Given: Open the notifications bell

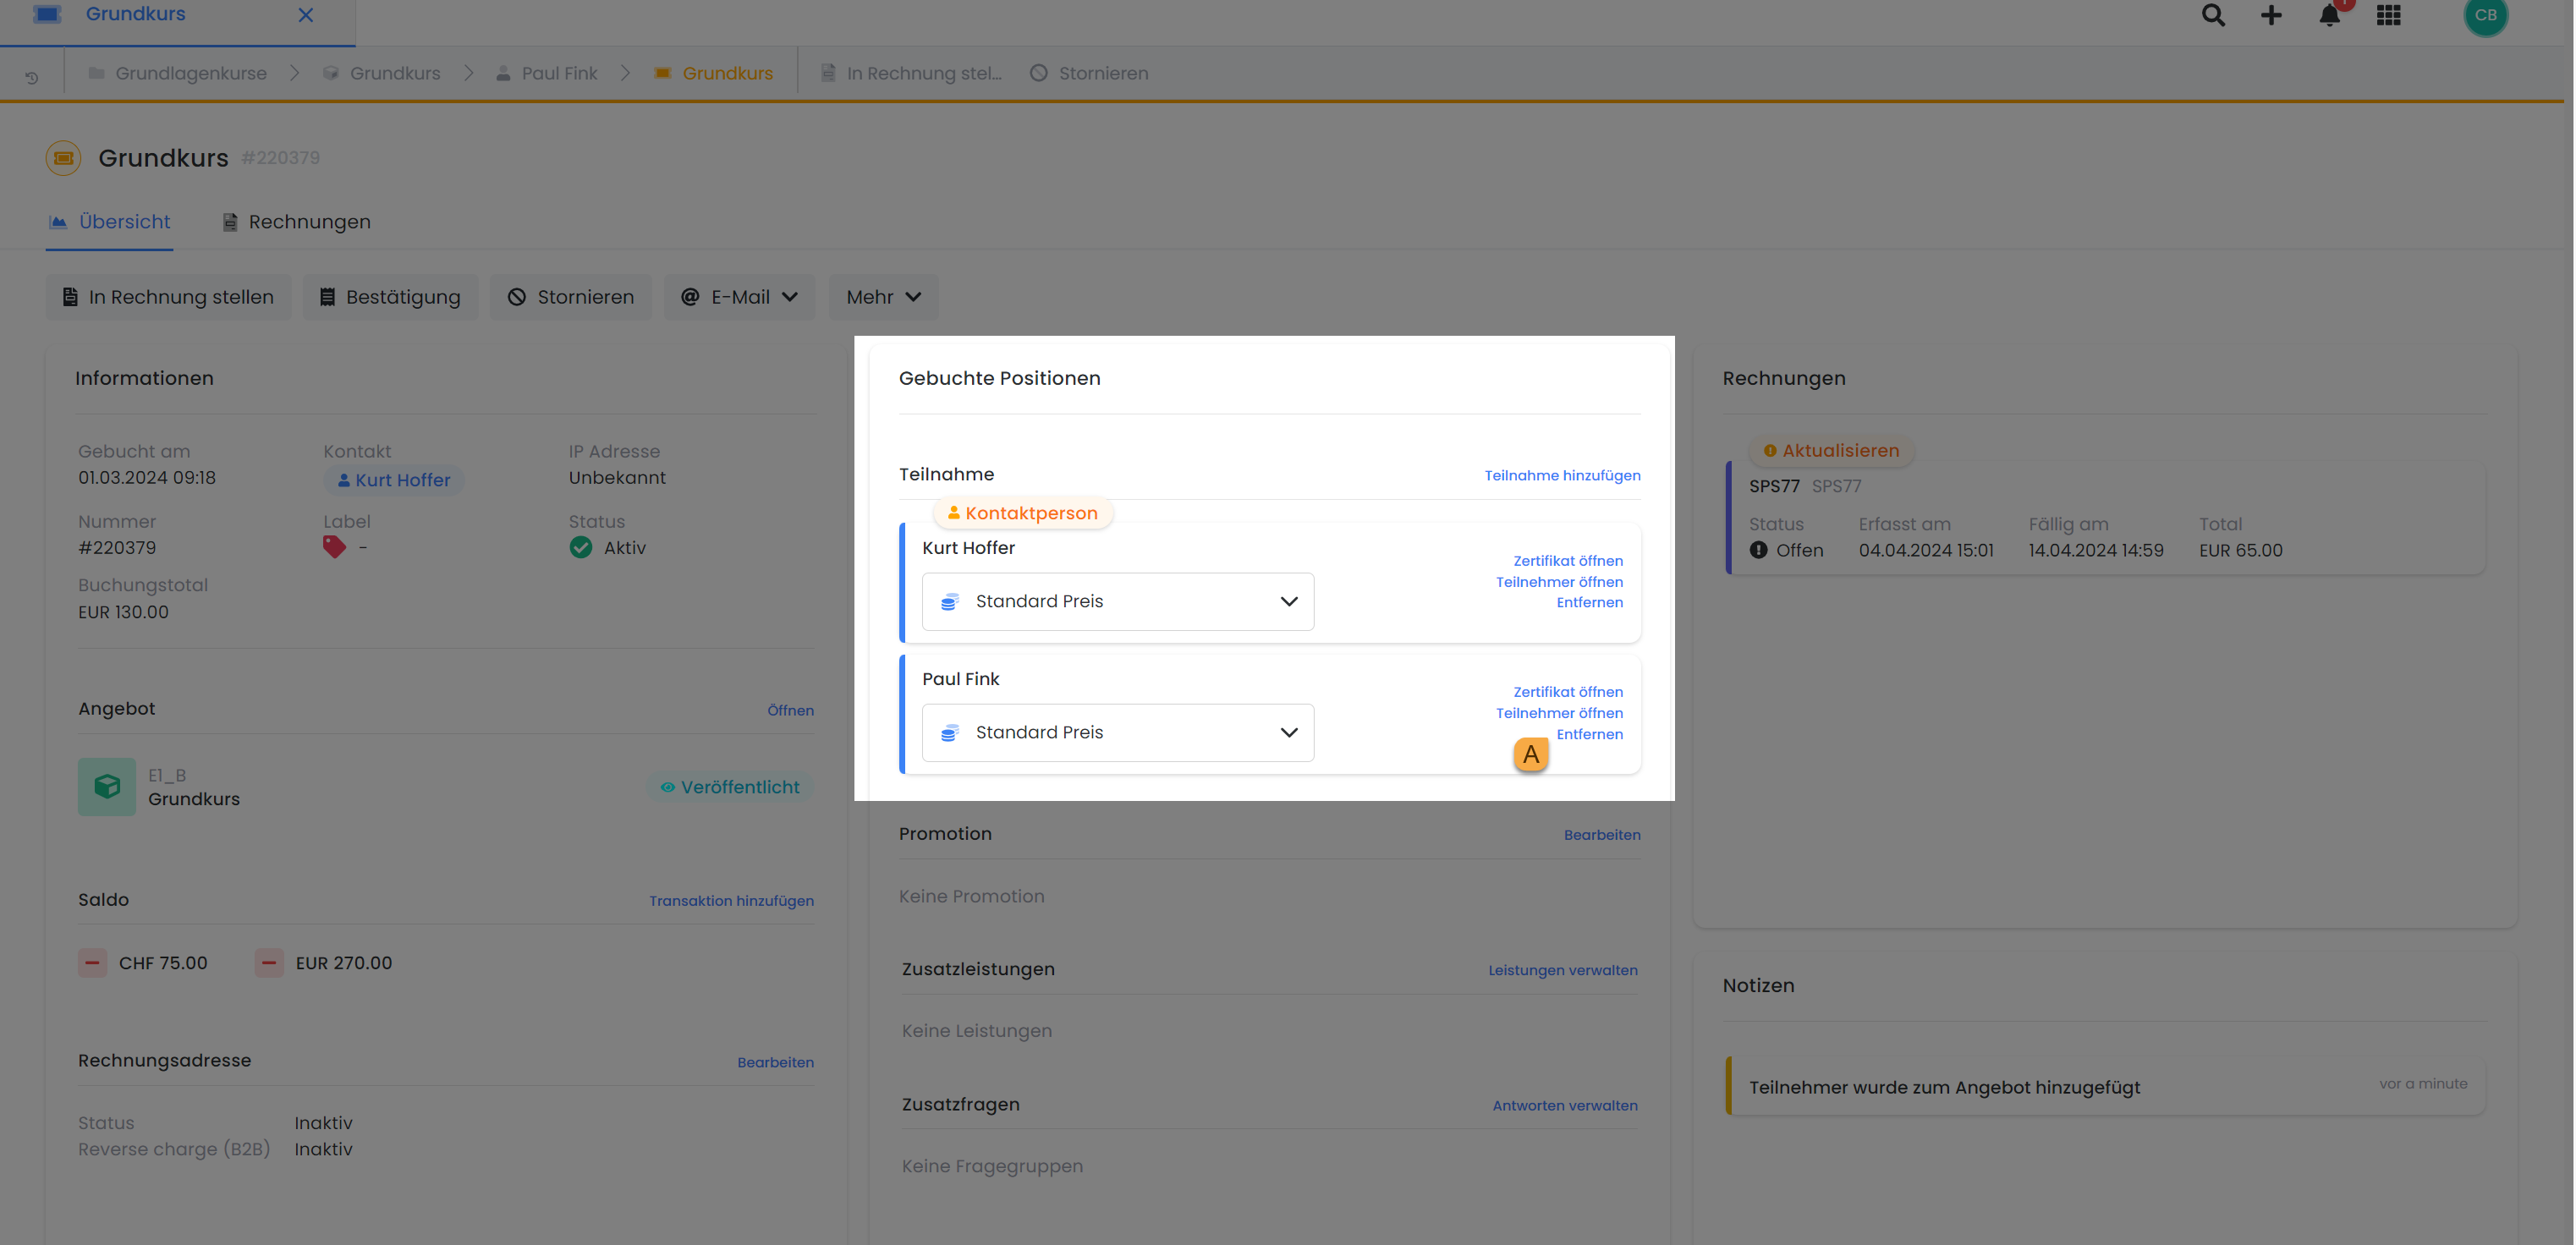Looking at the screenshot, I should pyautogui.click(x=2329, y=15).
